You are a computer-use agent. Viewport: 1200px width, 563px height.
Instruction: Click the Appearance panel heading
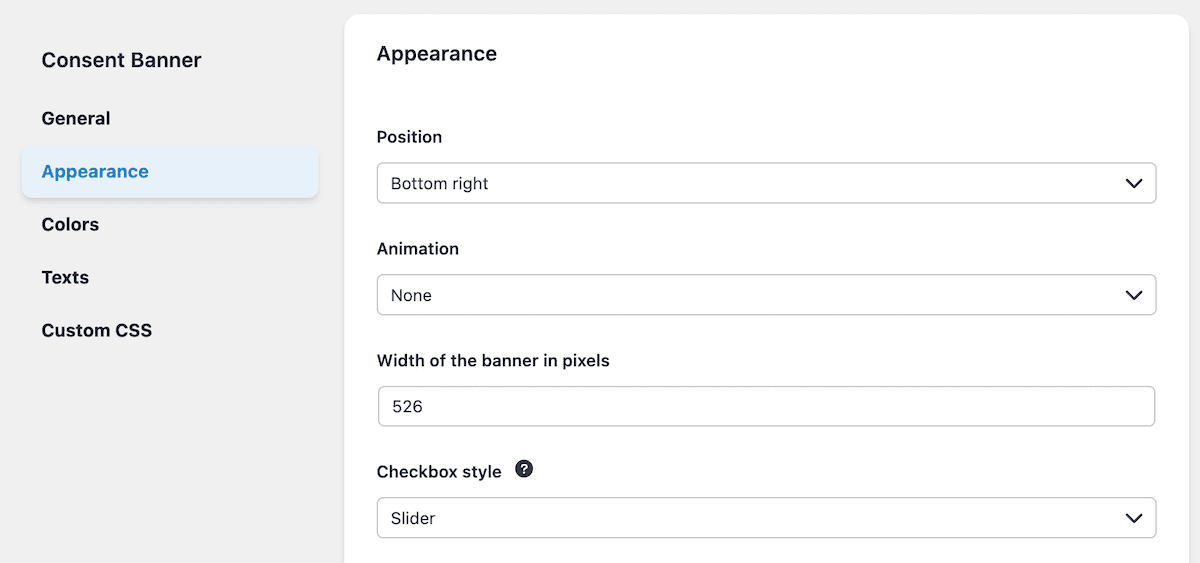436,54
